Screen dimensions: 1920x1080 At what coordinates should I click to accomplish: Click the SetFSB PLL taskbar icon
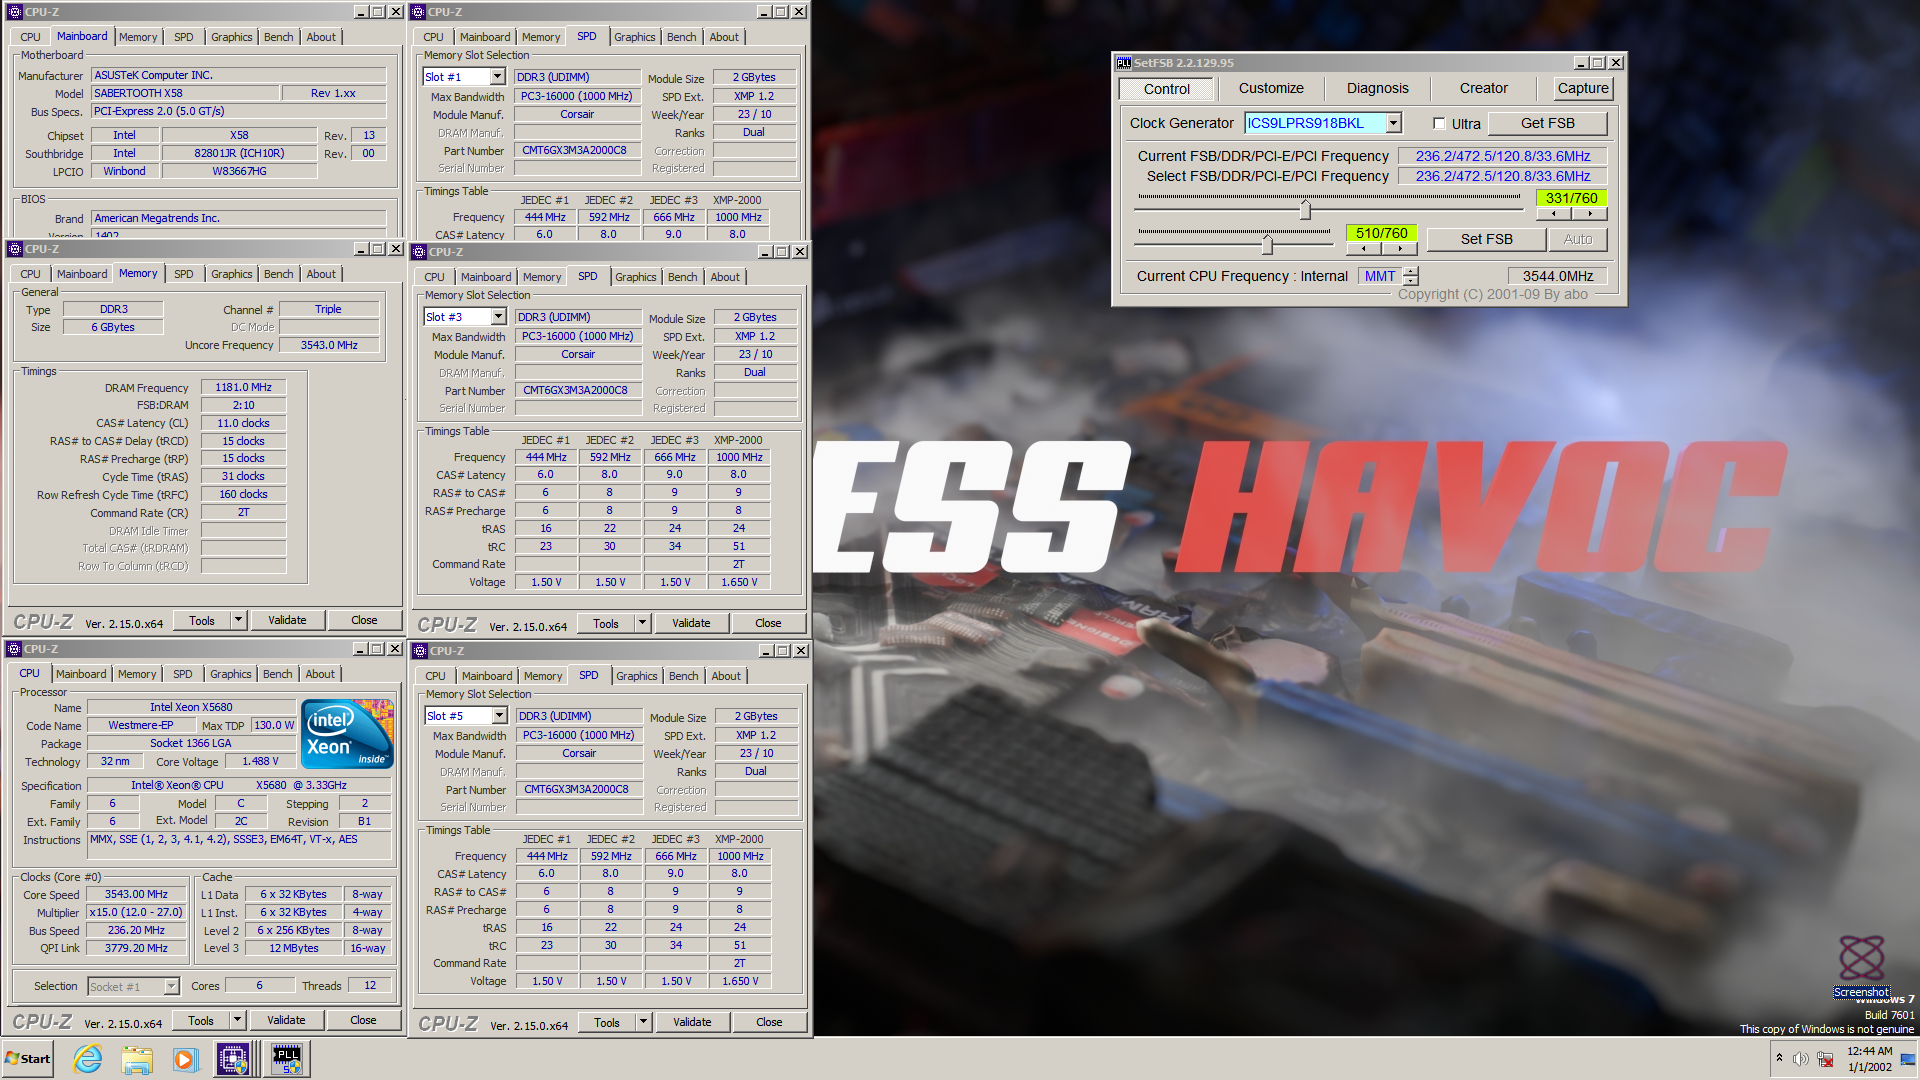pos(287,1058)
